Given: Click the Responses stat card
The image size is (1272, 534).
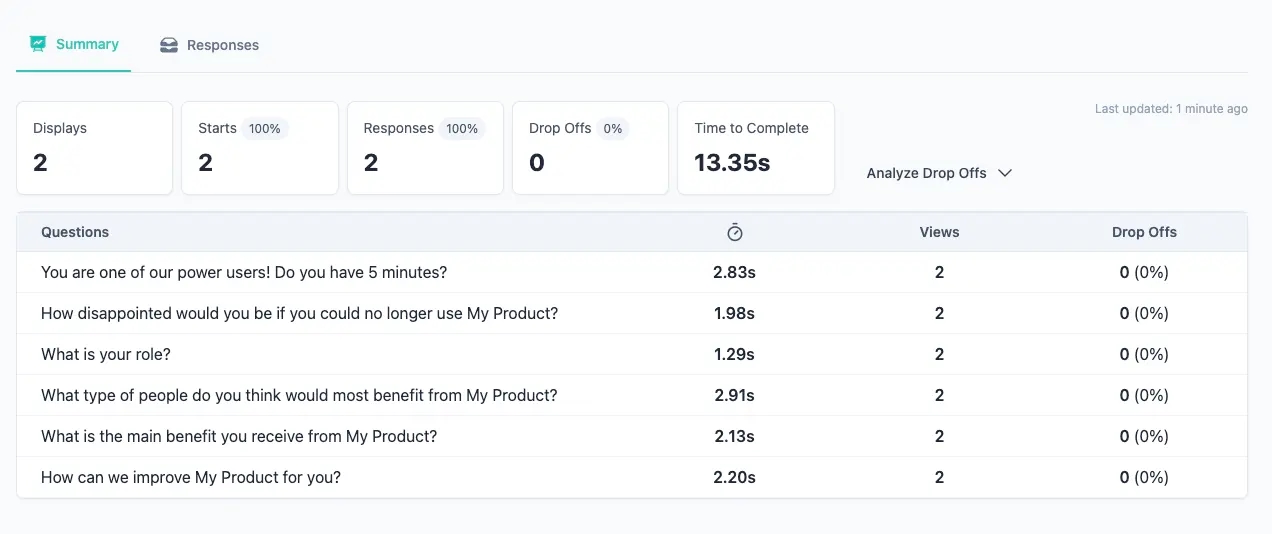Looking at the screenshot, I should pyautogui.click(x=425, y=148).
